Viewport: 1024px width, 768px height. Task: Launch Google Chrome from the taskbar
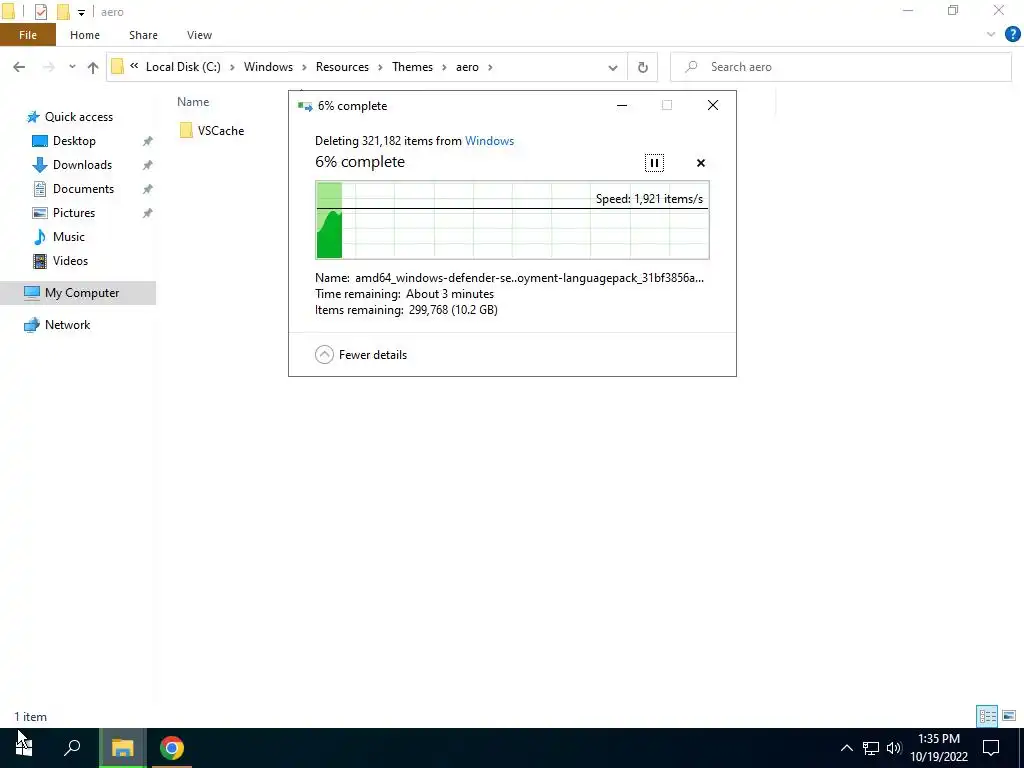[x=172, y=748]
